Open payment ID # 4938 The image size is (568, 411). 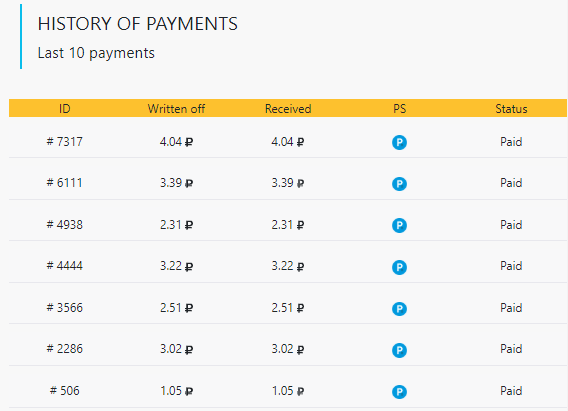[64, 225]
